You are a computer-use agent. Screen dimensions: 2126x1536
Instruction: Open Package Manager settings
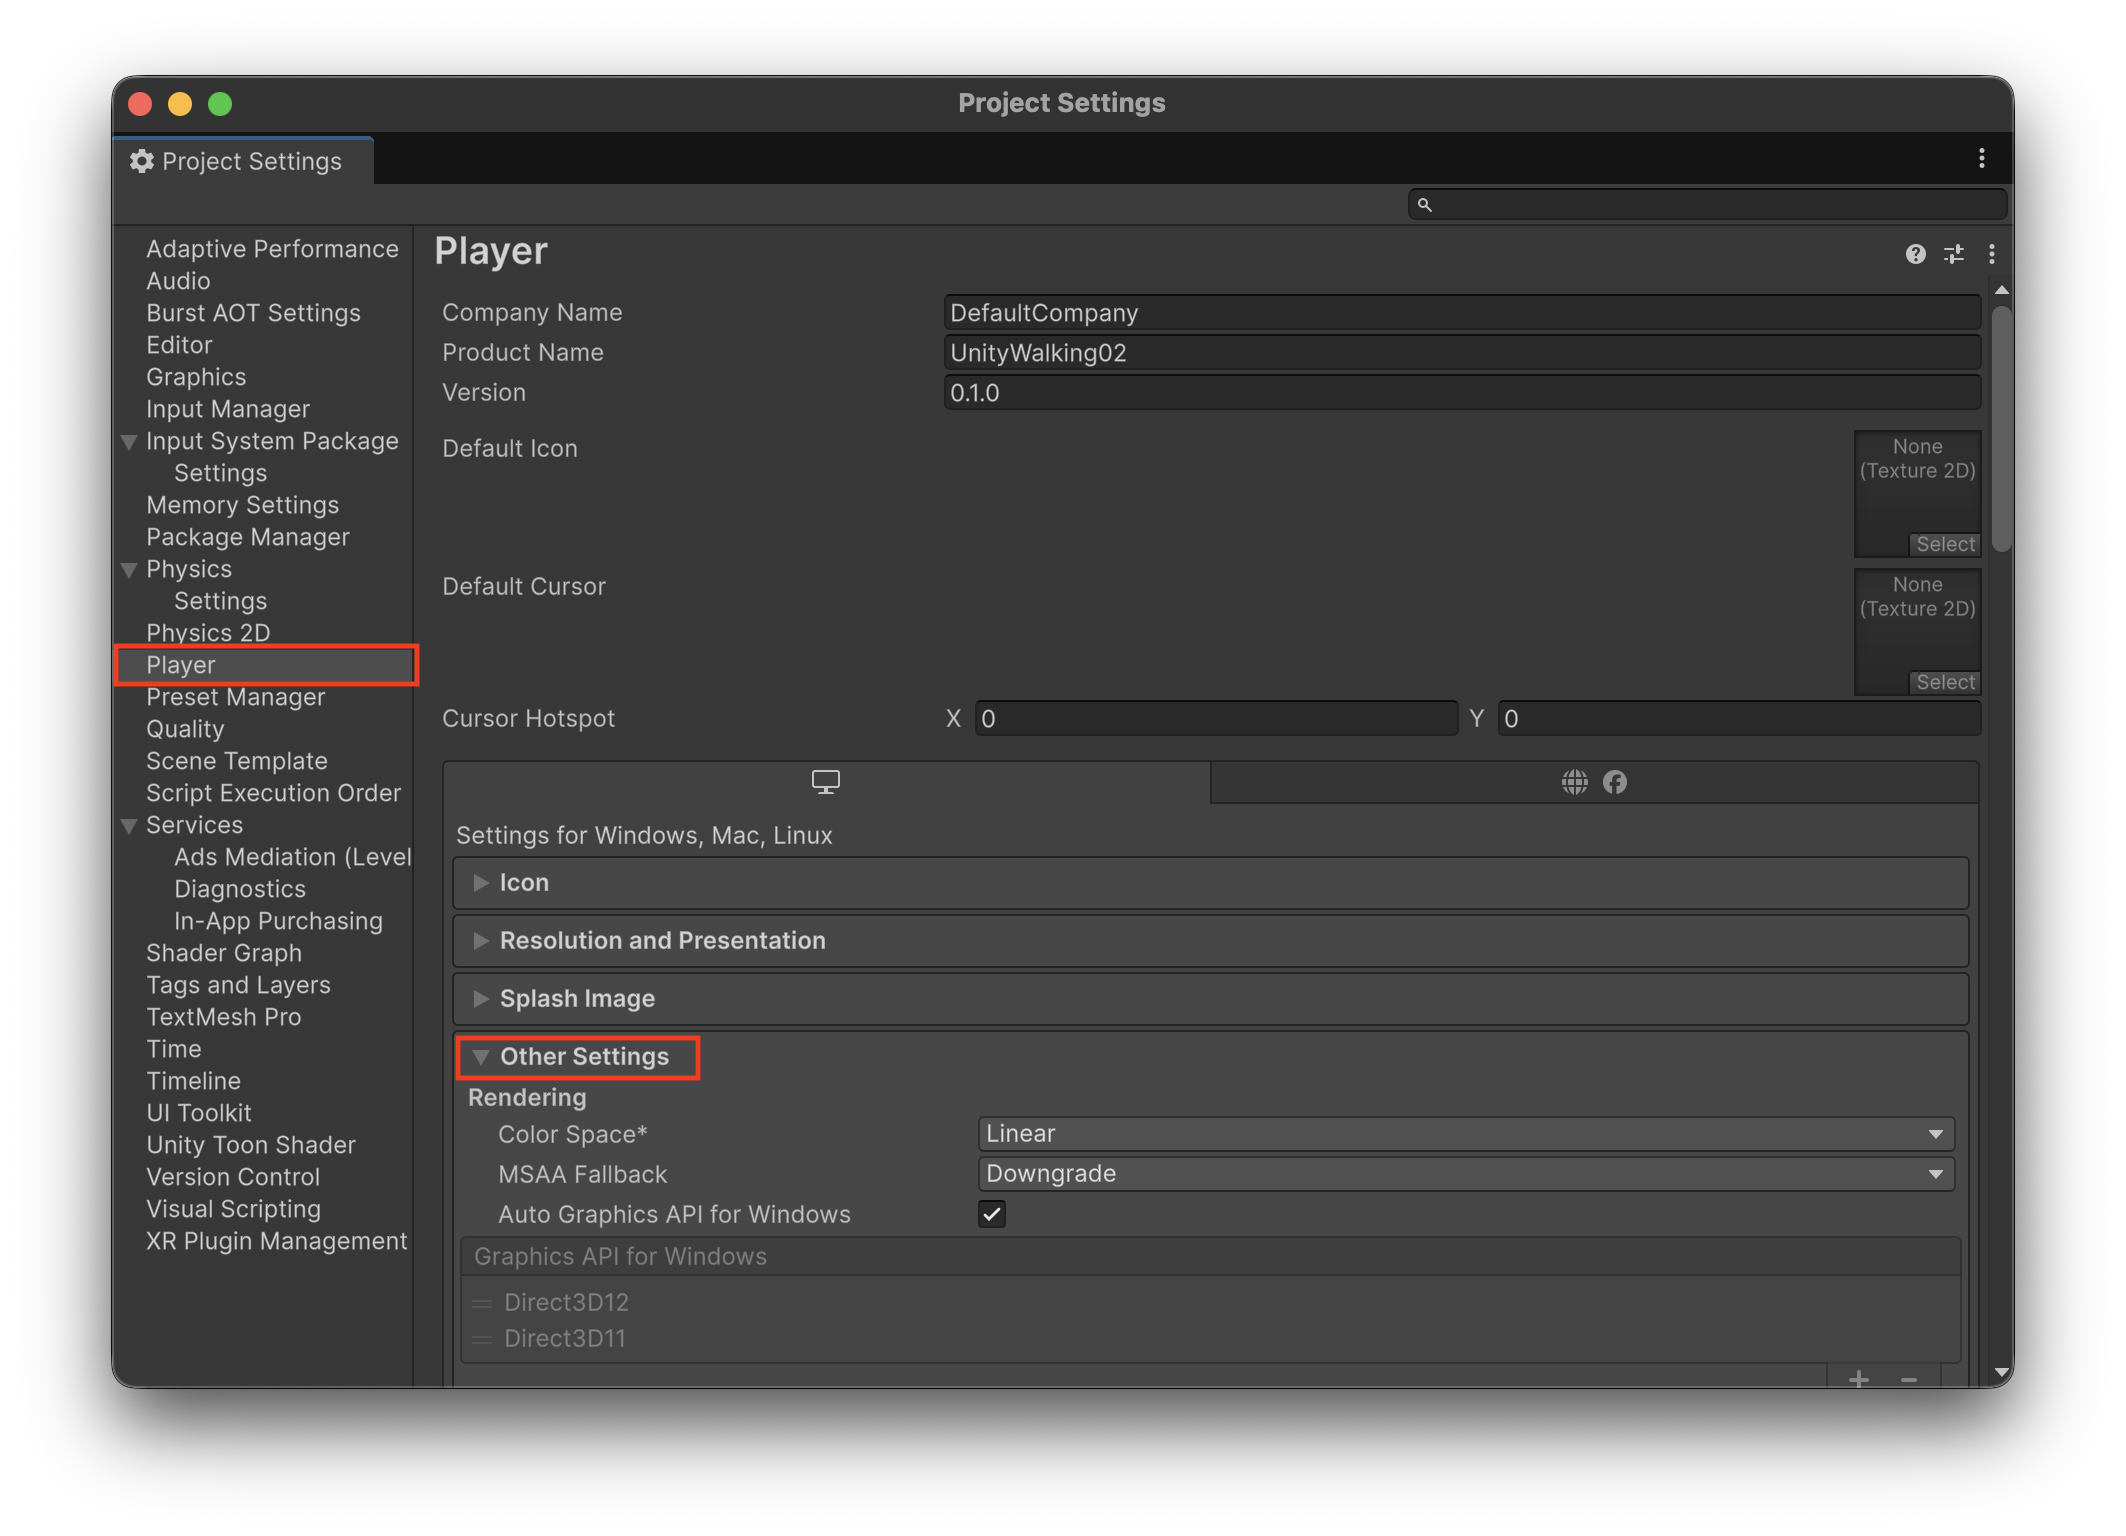[x=248, y=537]
